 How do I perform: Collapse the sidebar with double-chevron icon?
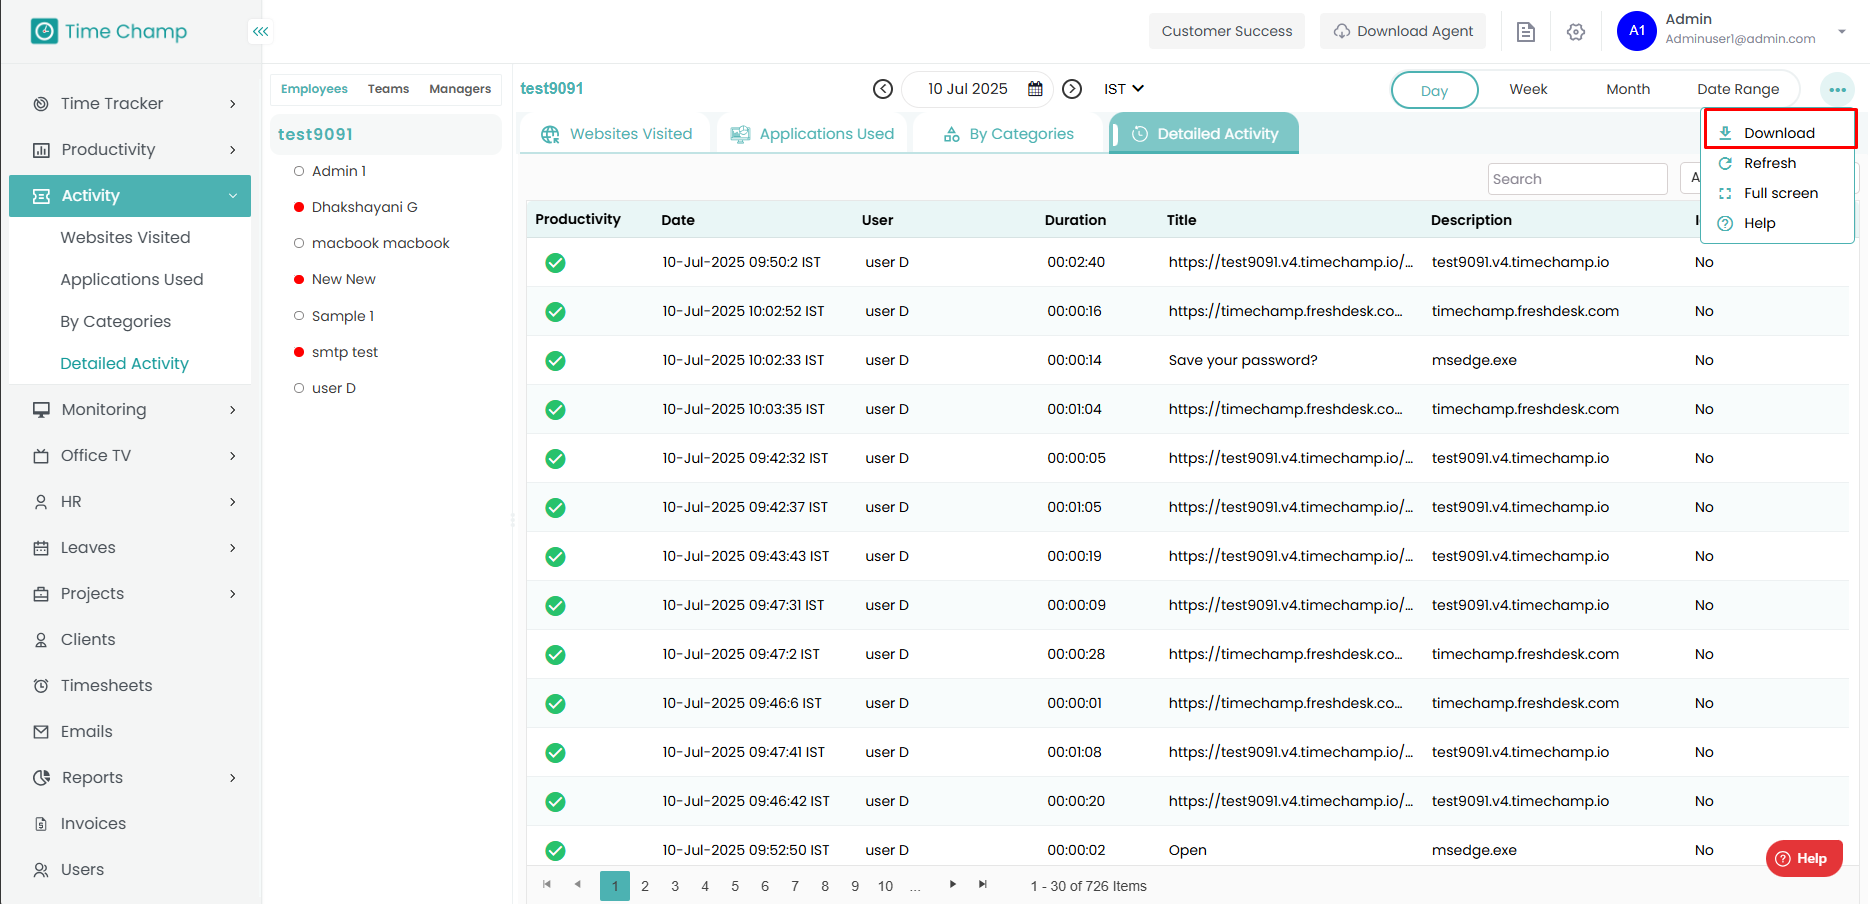[260, 32]
